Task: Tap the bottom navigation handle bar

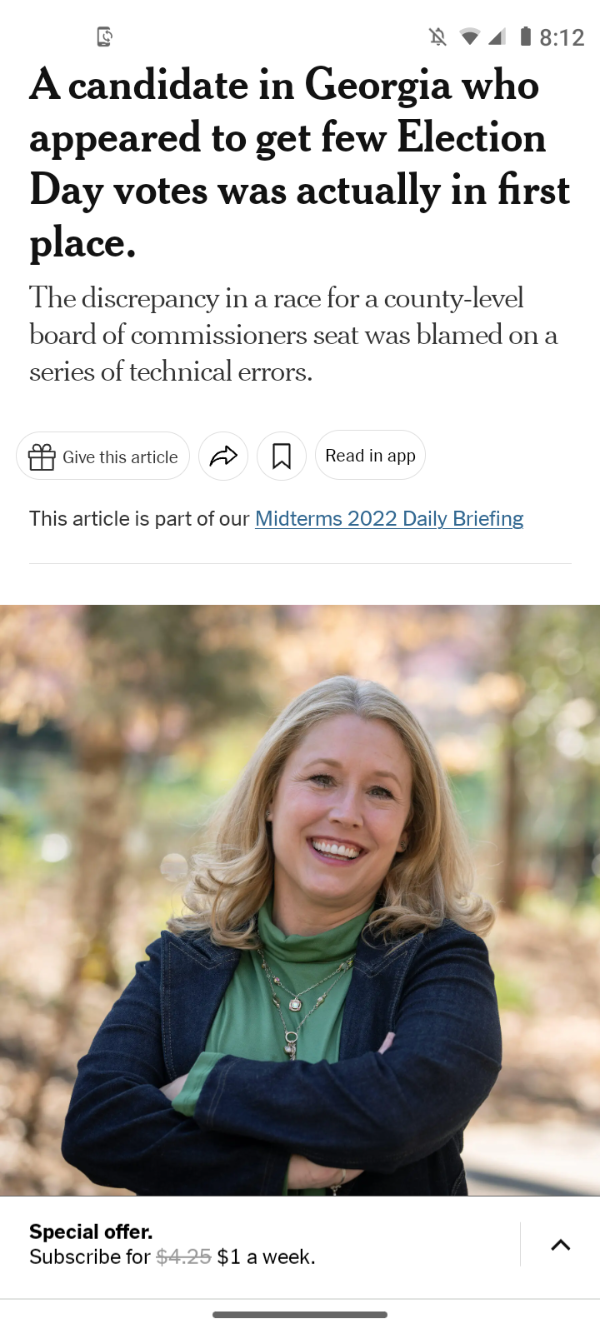Action: point(300,1314)
